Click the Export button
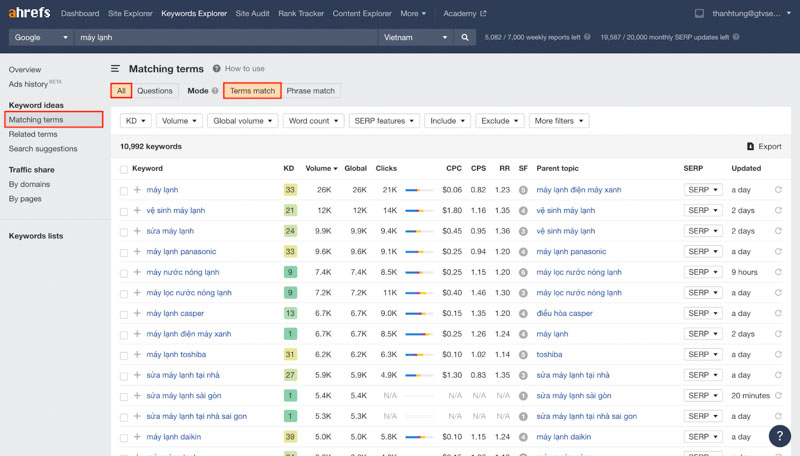Image resolution: width=800 pixels, height=456 pixels. pos(764,147)
